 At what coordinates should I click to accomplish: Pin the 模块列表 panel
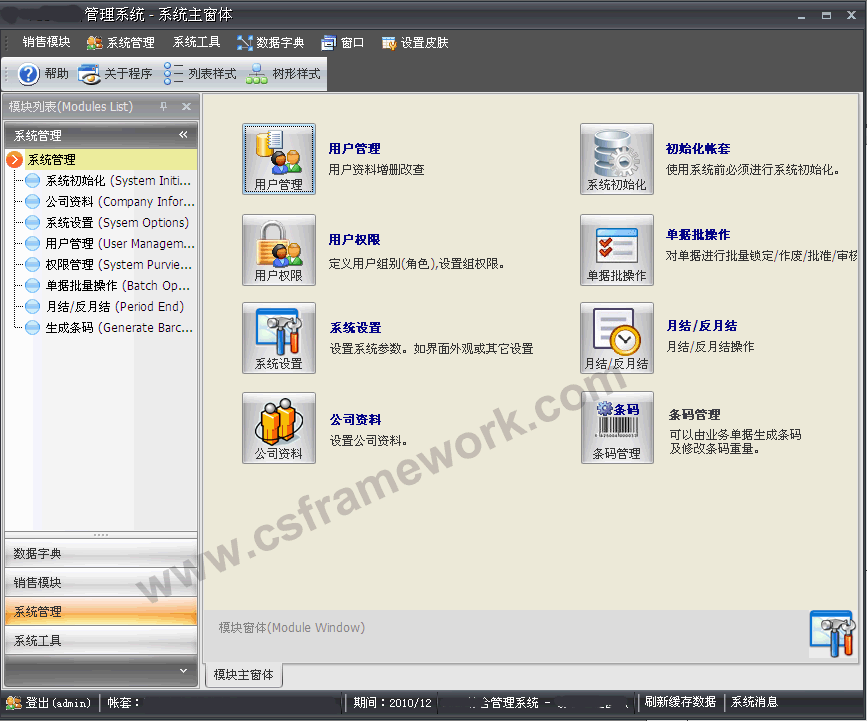(x=164, y=107)
